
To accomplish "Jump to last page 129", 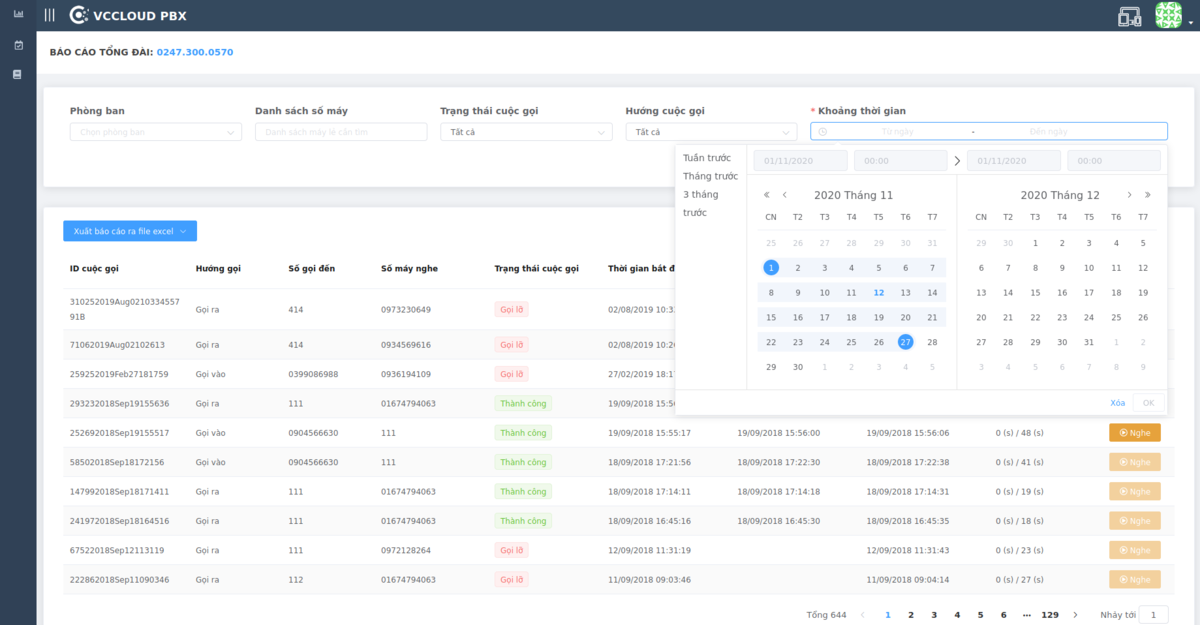I will coord(1050,615).
